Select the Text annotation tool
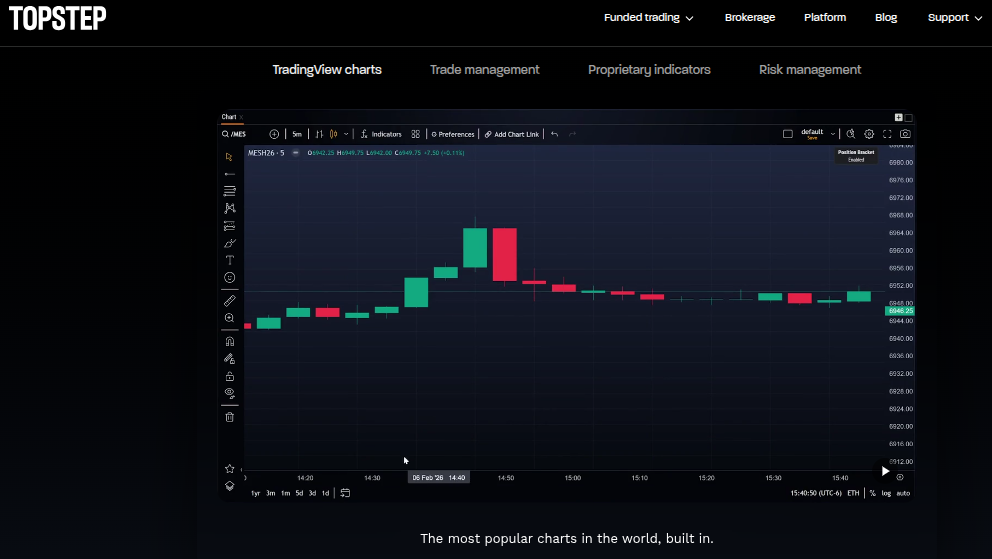Viewport: 992px width, 559px height. click(x=230, y=260)
